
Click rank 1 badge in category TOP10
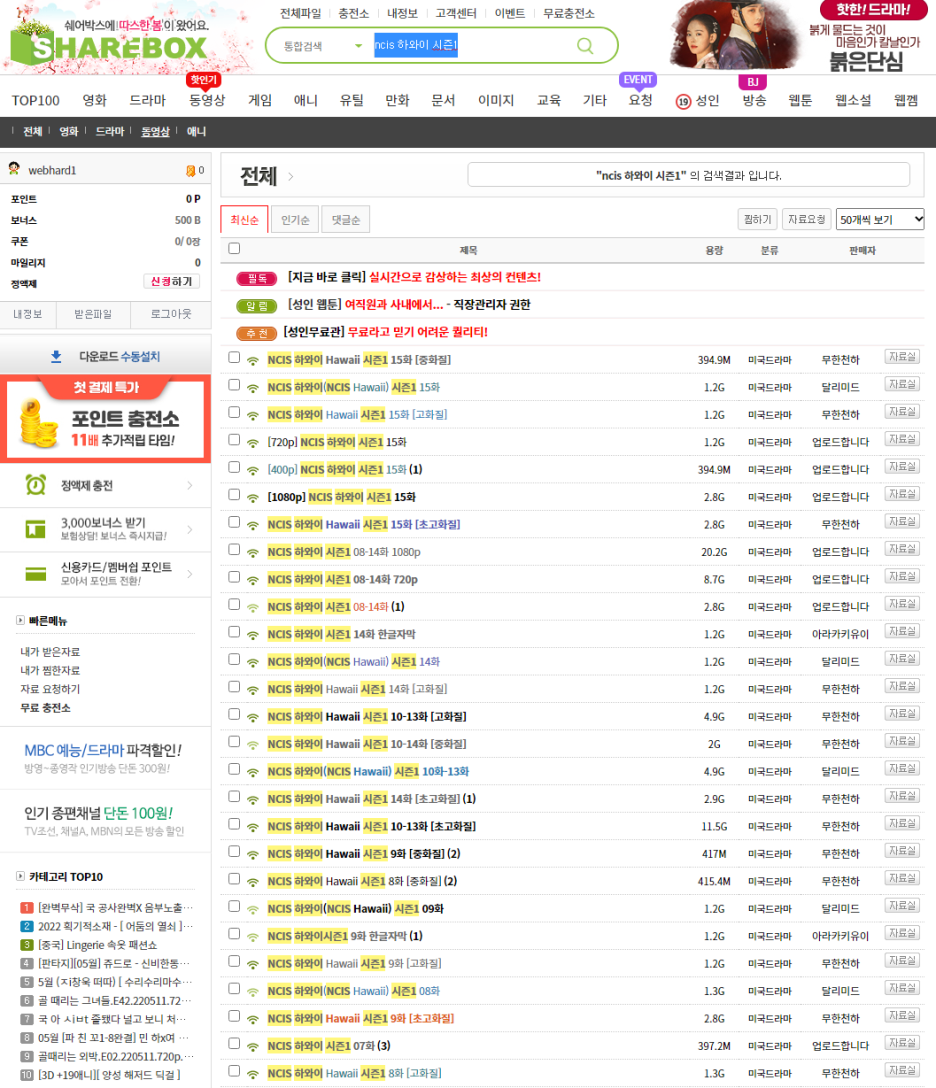[x=27, y=908]
